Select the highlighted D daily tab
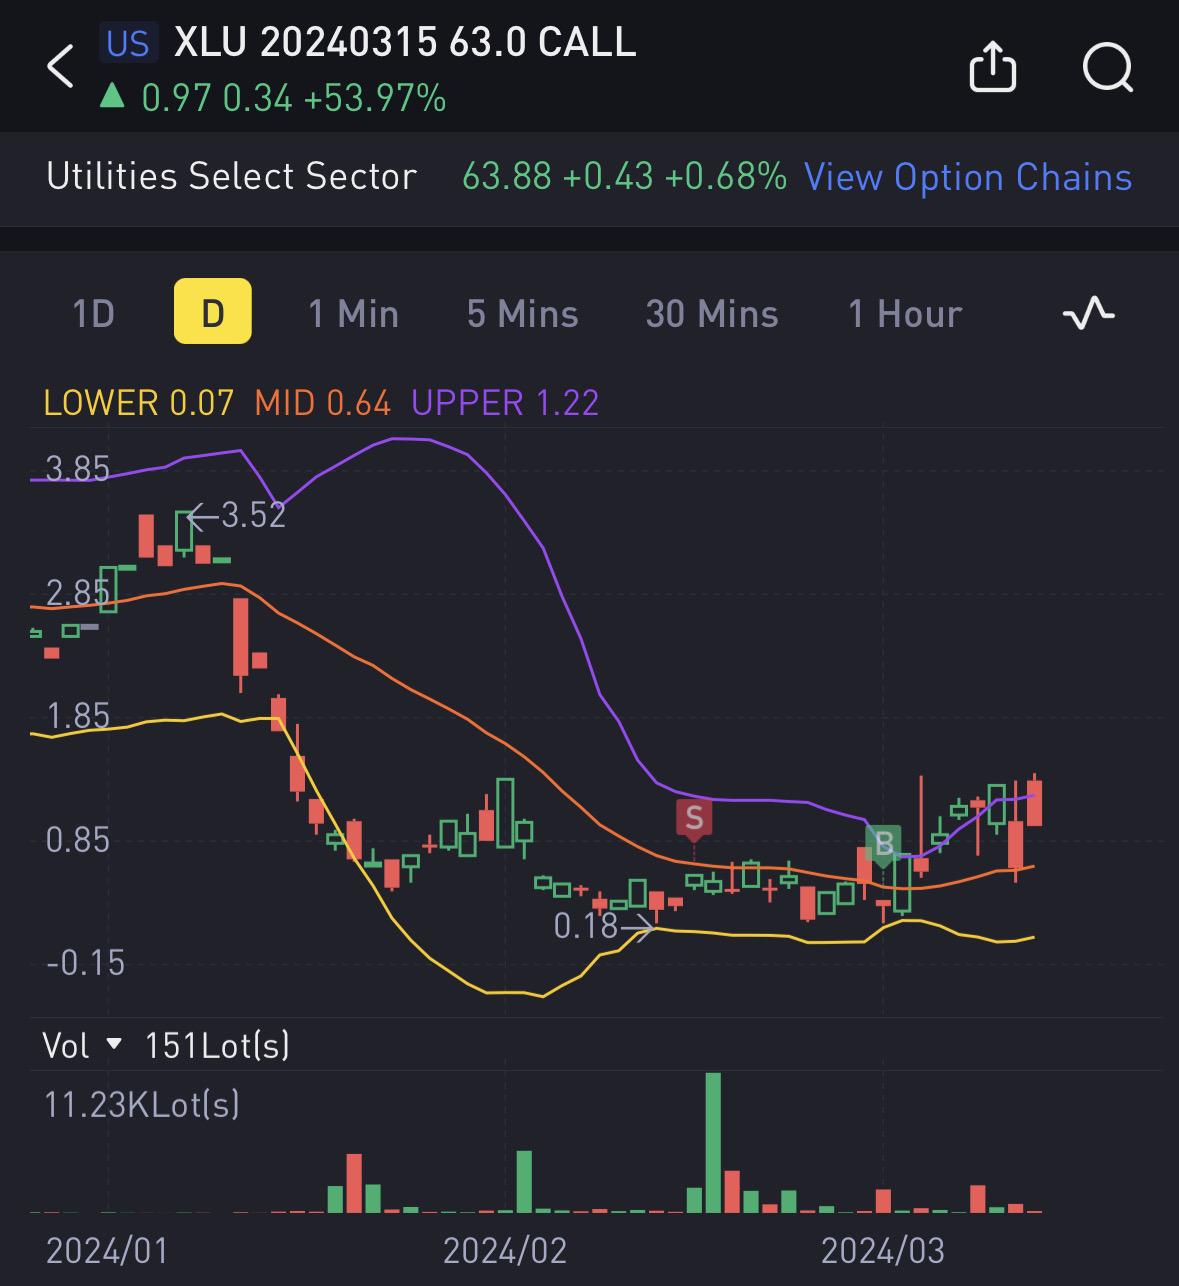The height and width of the screenshot is (1286, 1179). [x=213, y=312]
